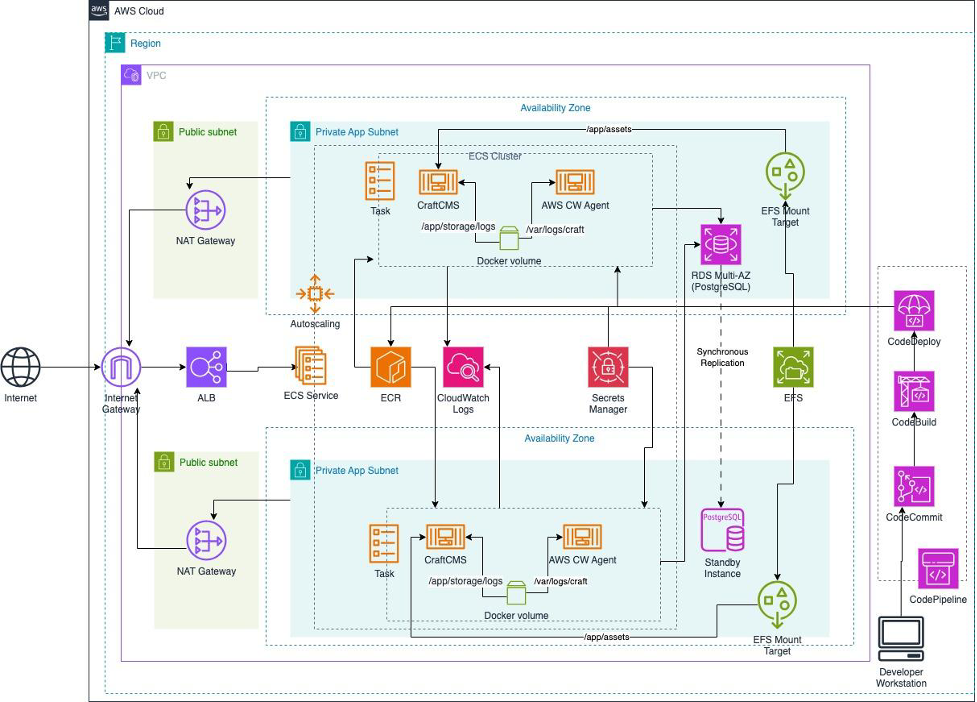Click the upper EFS Mount Target icon
This screenshot has width=977, height=702.
784,171
